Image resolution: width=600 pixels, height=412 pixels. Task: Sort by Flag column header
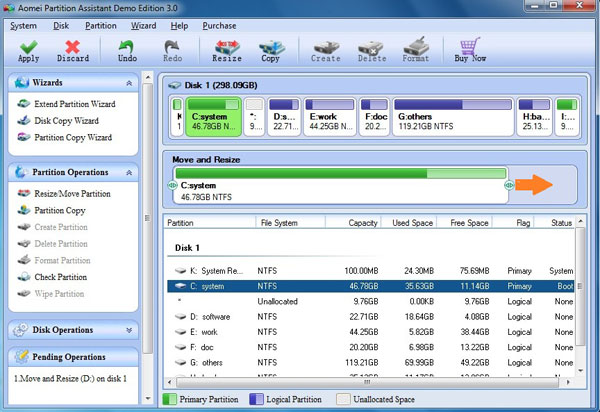(513, 223)
